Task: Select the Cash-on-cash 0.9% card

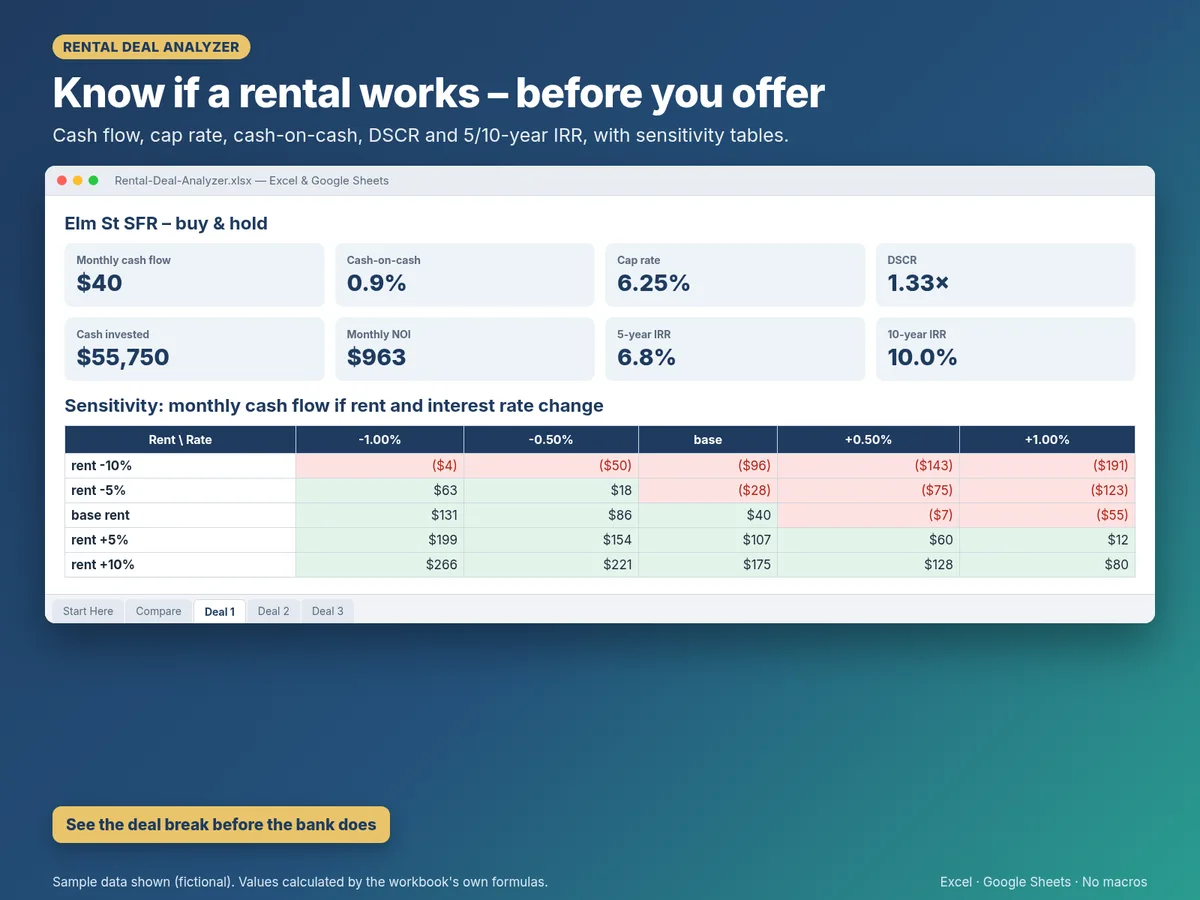Action: [465, 275]
